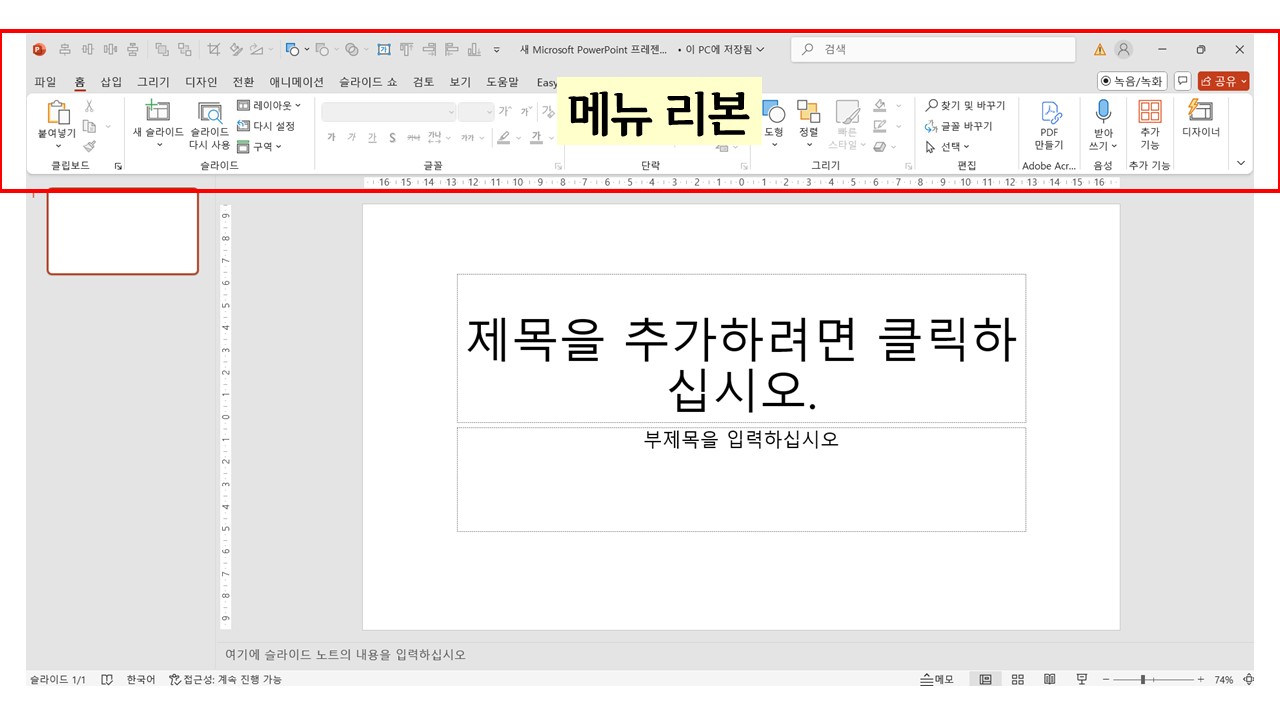The image size is (1280, 720).
Task: Click the 서식 복사 format painter icon
Action: pos(90,146)
